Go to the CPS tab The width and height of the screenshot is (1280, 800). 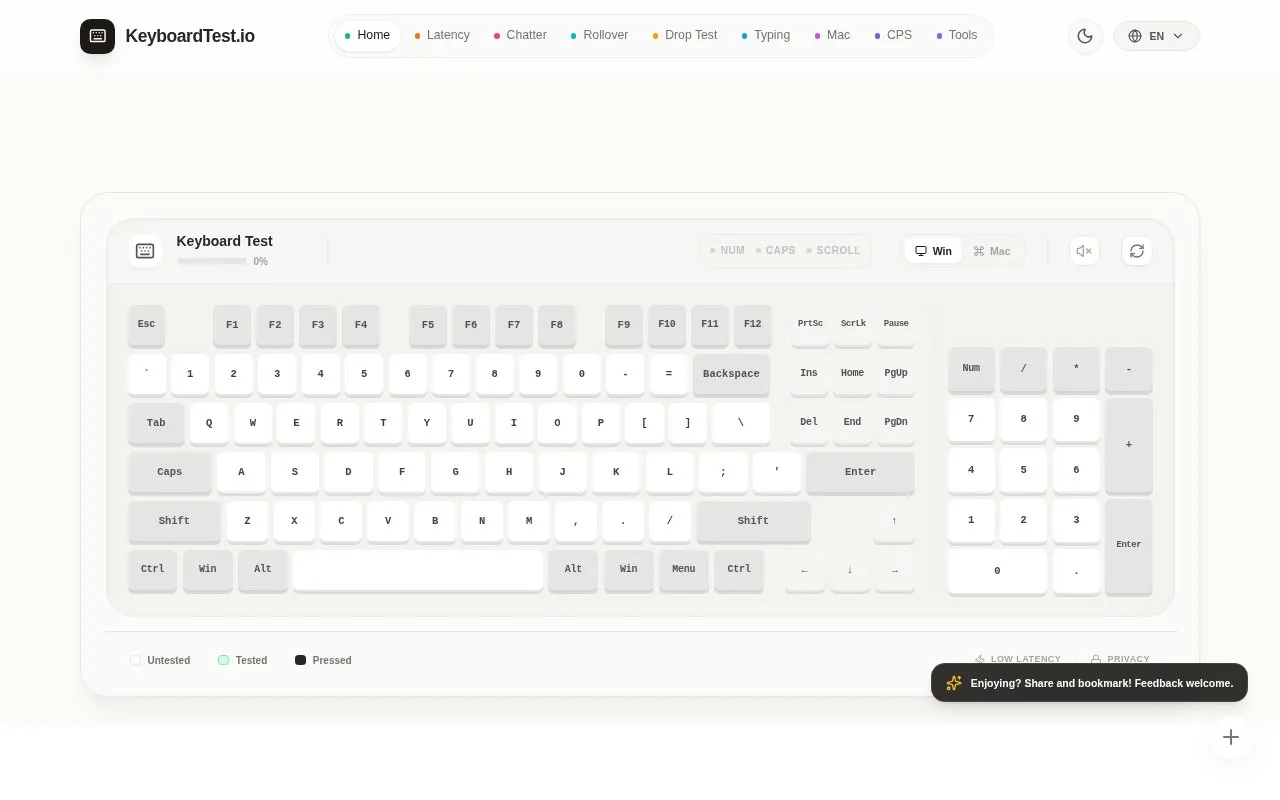893,35
